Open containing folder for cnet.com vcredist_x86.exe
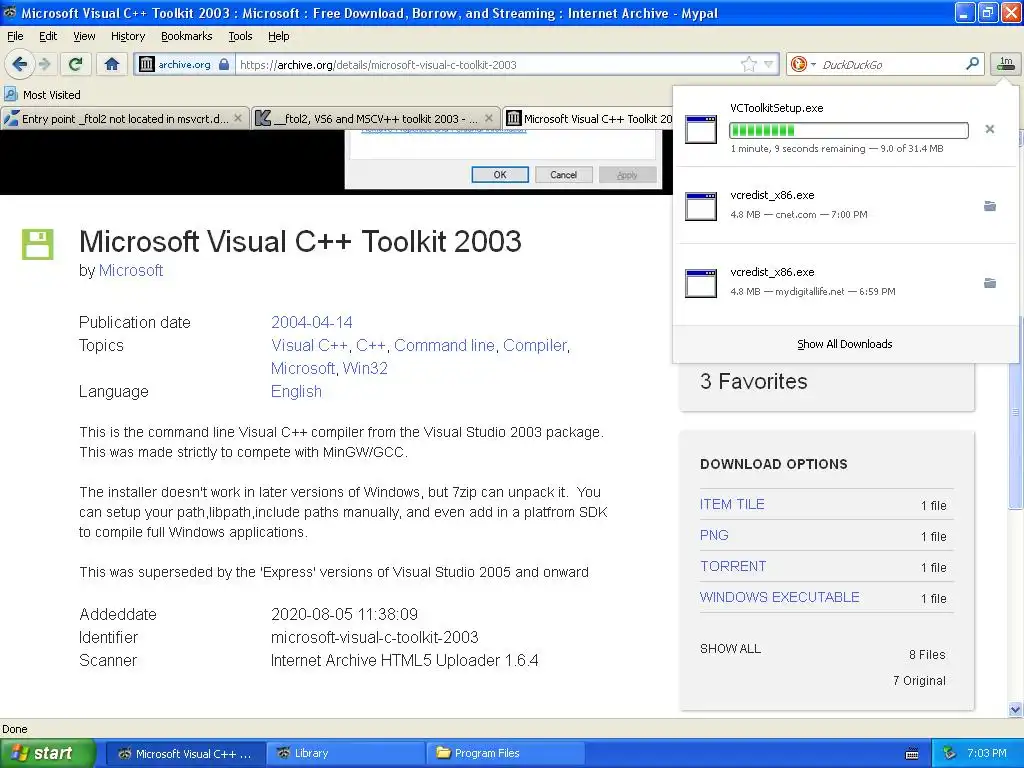This screenshot has height=768, width=1024. pyautogui.click(x=990, y=206)
